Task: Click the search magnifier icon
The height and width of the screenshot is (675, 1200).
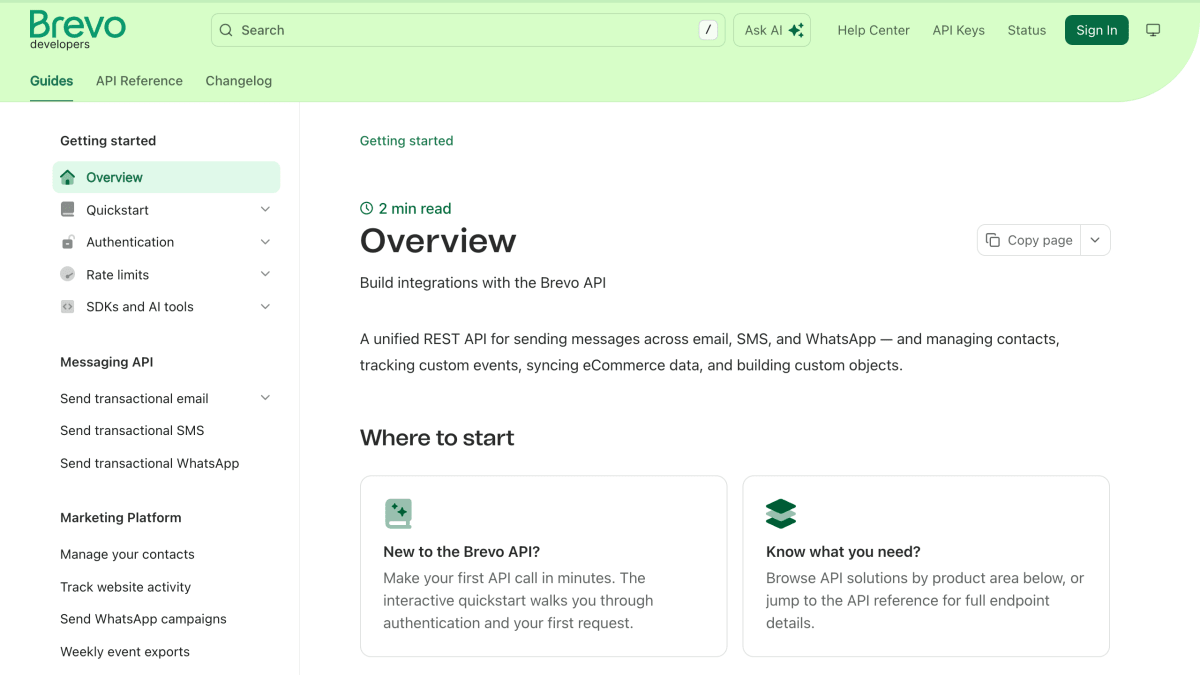Action: click(x=226, y=30)
